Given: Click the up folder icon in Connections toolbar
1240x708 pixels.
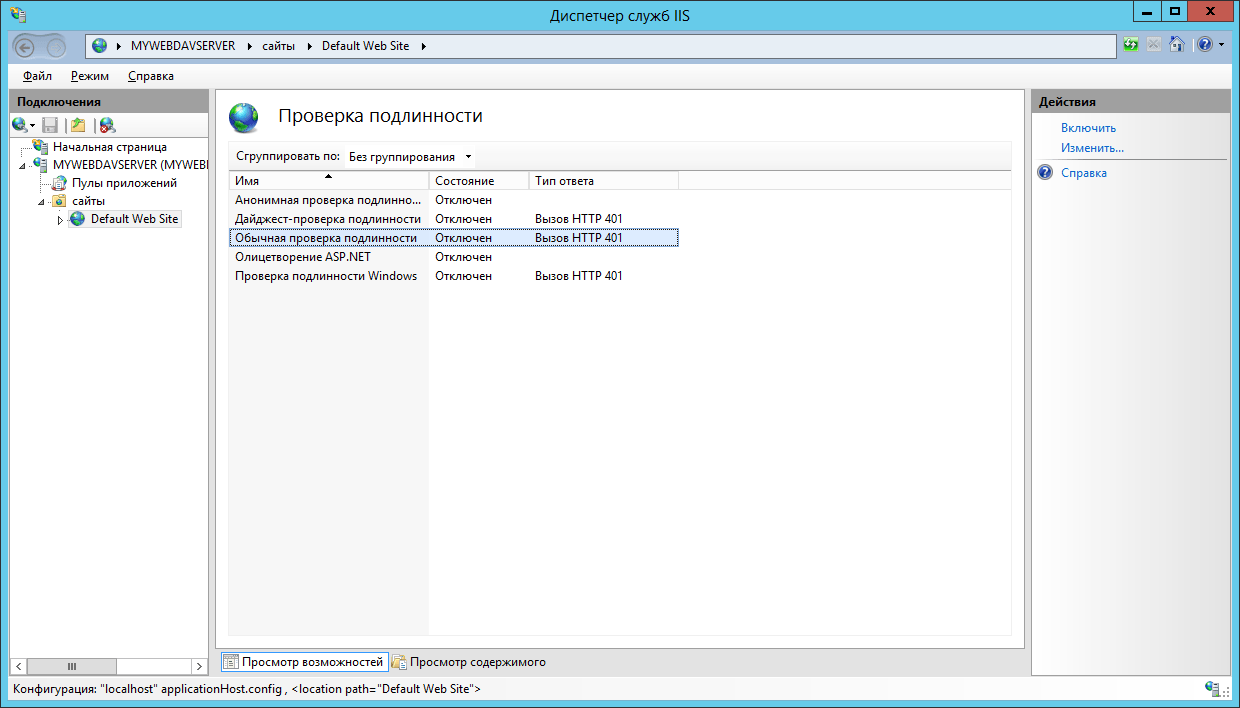Looking at the screenshot, I should [x=78, y=125].
